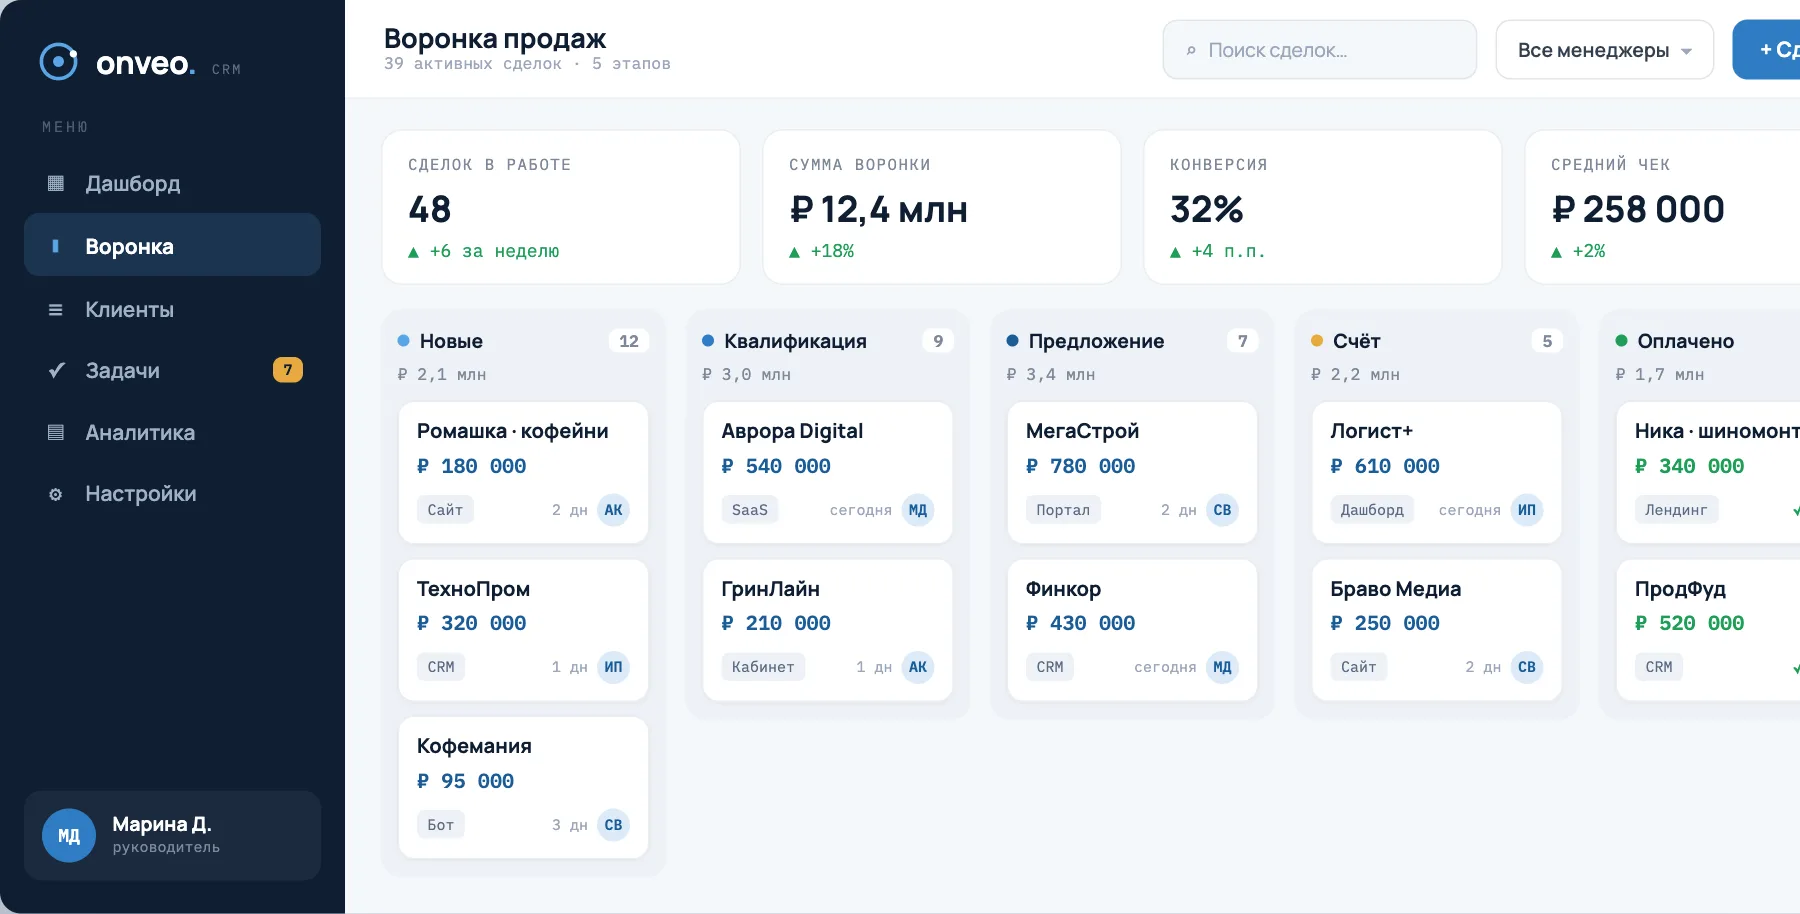Select Воронка menu item
The width and height of the screenshot is (1800, 914).
[x=172, y=245]
